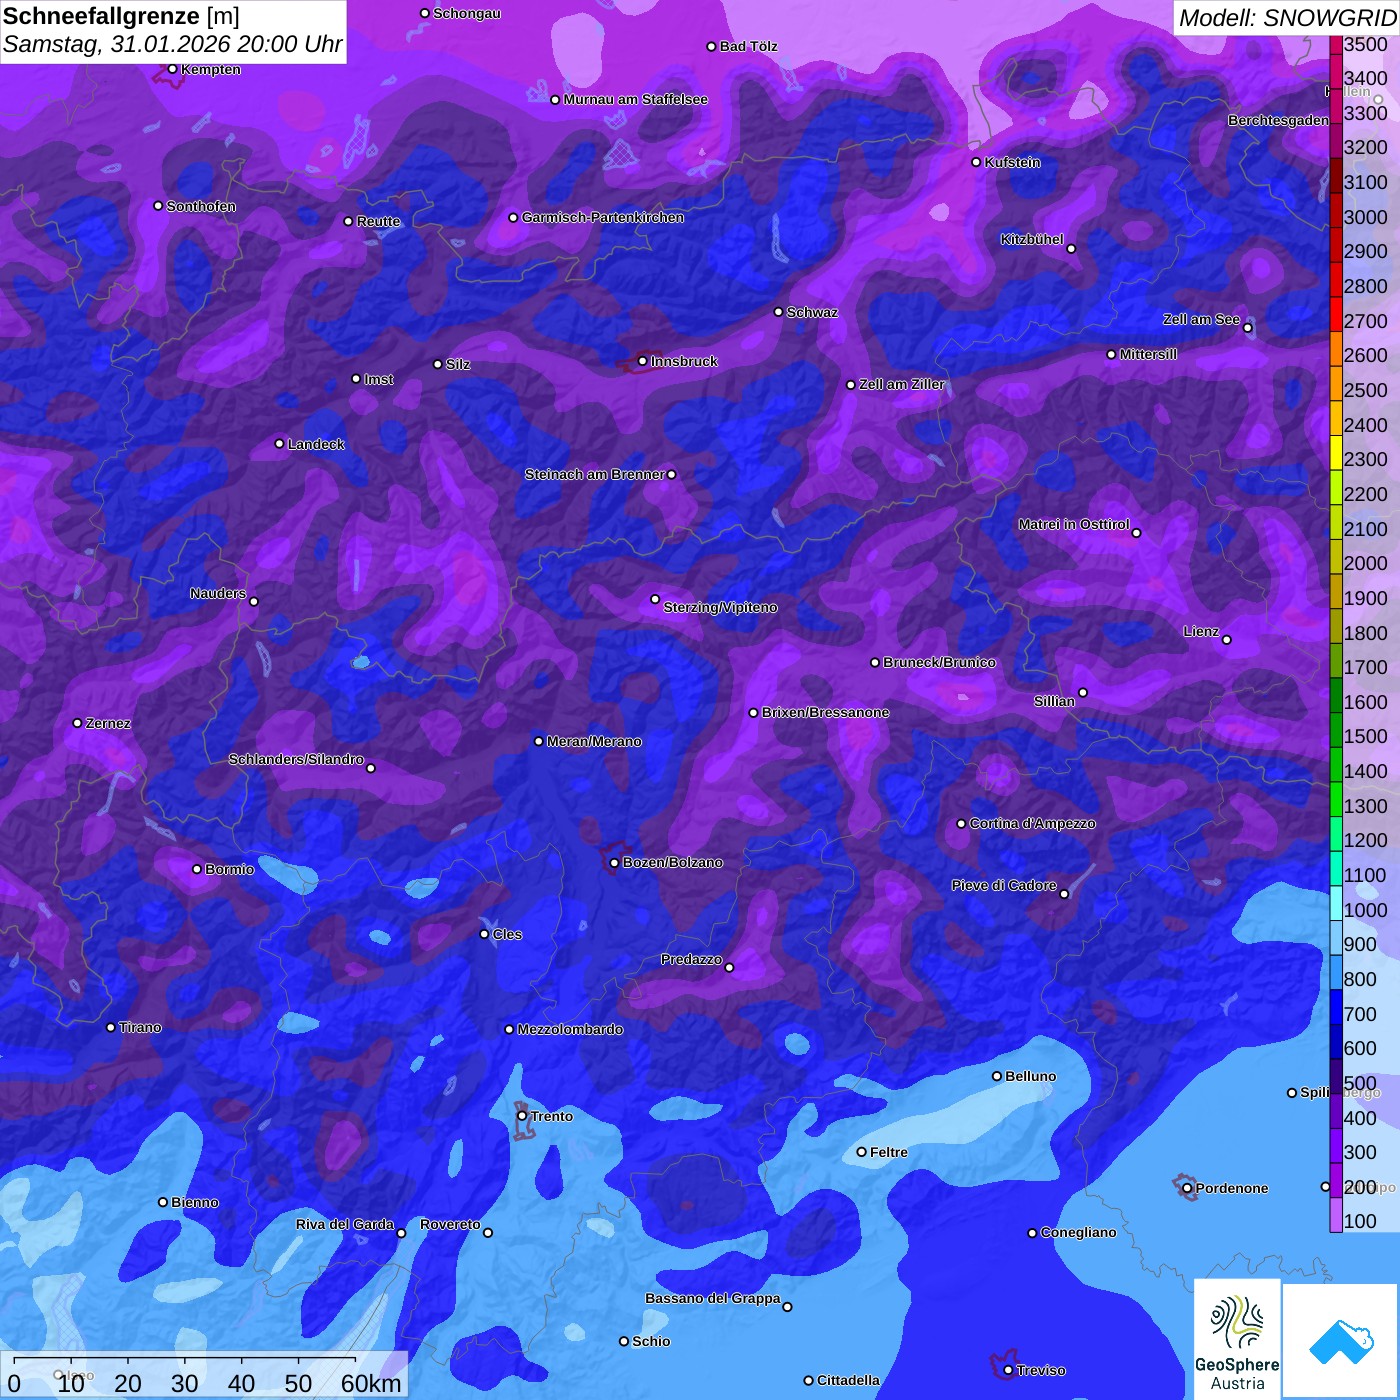Click the Zernez marker dot
This screenshot has width=1400, height=1400.
coord(78,723)
